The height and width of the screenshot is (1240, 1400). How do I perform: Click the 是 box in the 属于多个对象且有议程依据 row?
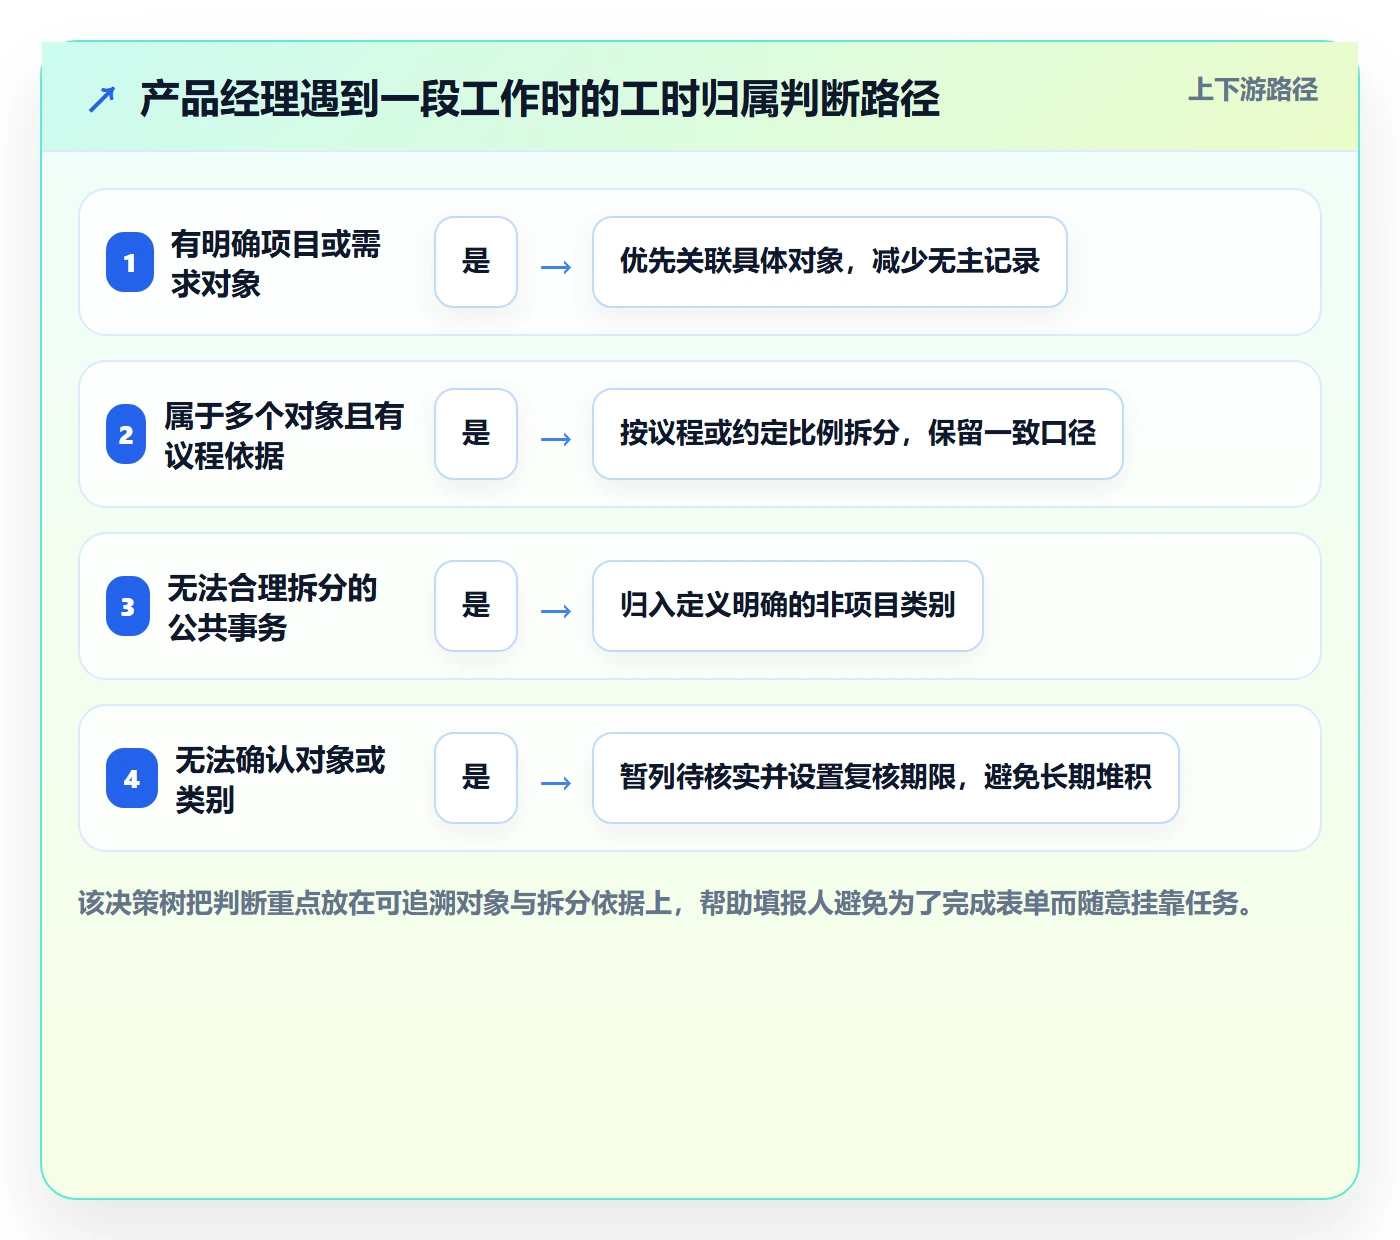click(x=476, y=434)
